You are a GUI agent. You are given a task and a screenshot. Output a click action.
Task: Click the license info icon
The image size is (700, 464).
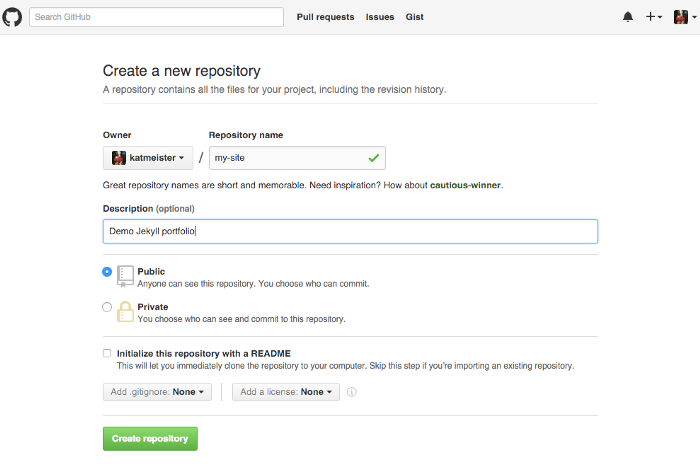tap(352, 392)
